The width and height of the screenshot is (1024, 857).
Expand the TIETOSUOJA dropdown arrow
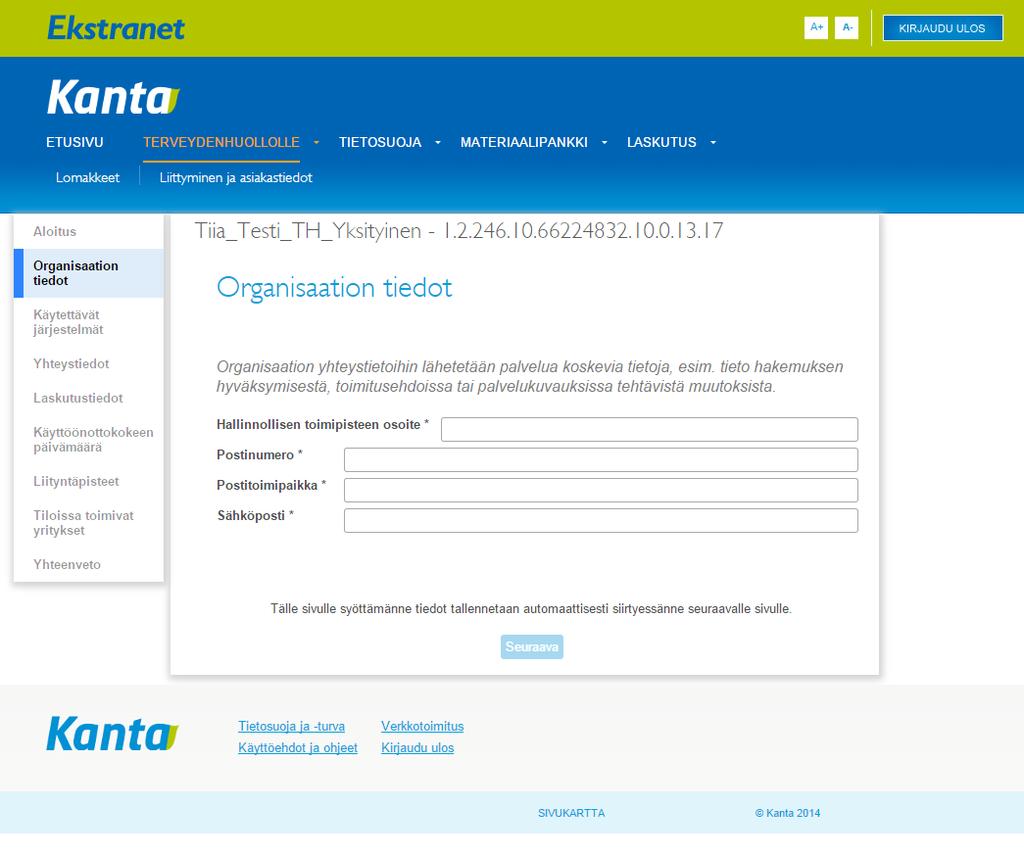438,142
